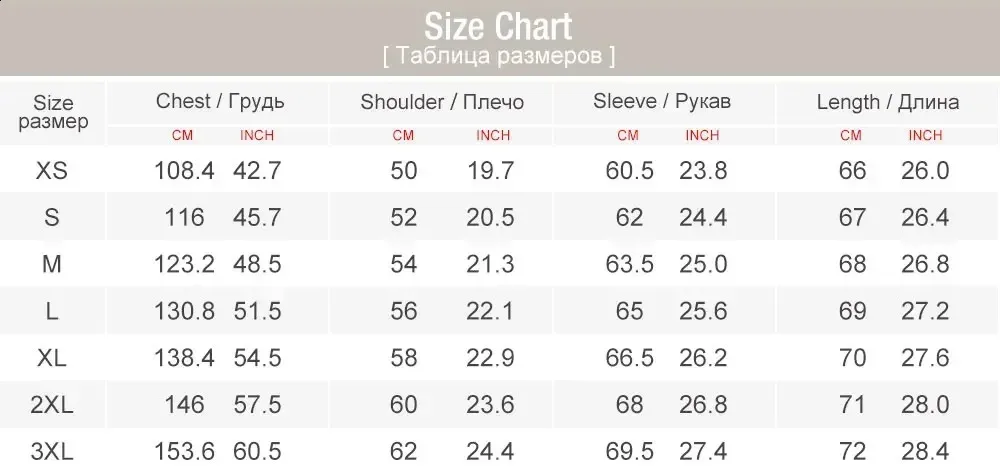Click the 108.4 chest value for XS
Image resolution: width=1000 pixels, height=475 pixels.
[x=184, y=171]
